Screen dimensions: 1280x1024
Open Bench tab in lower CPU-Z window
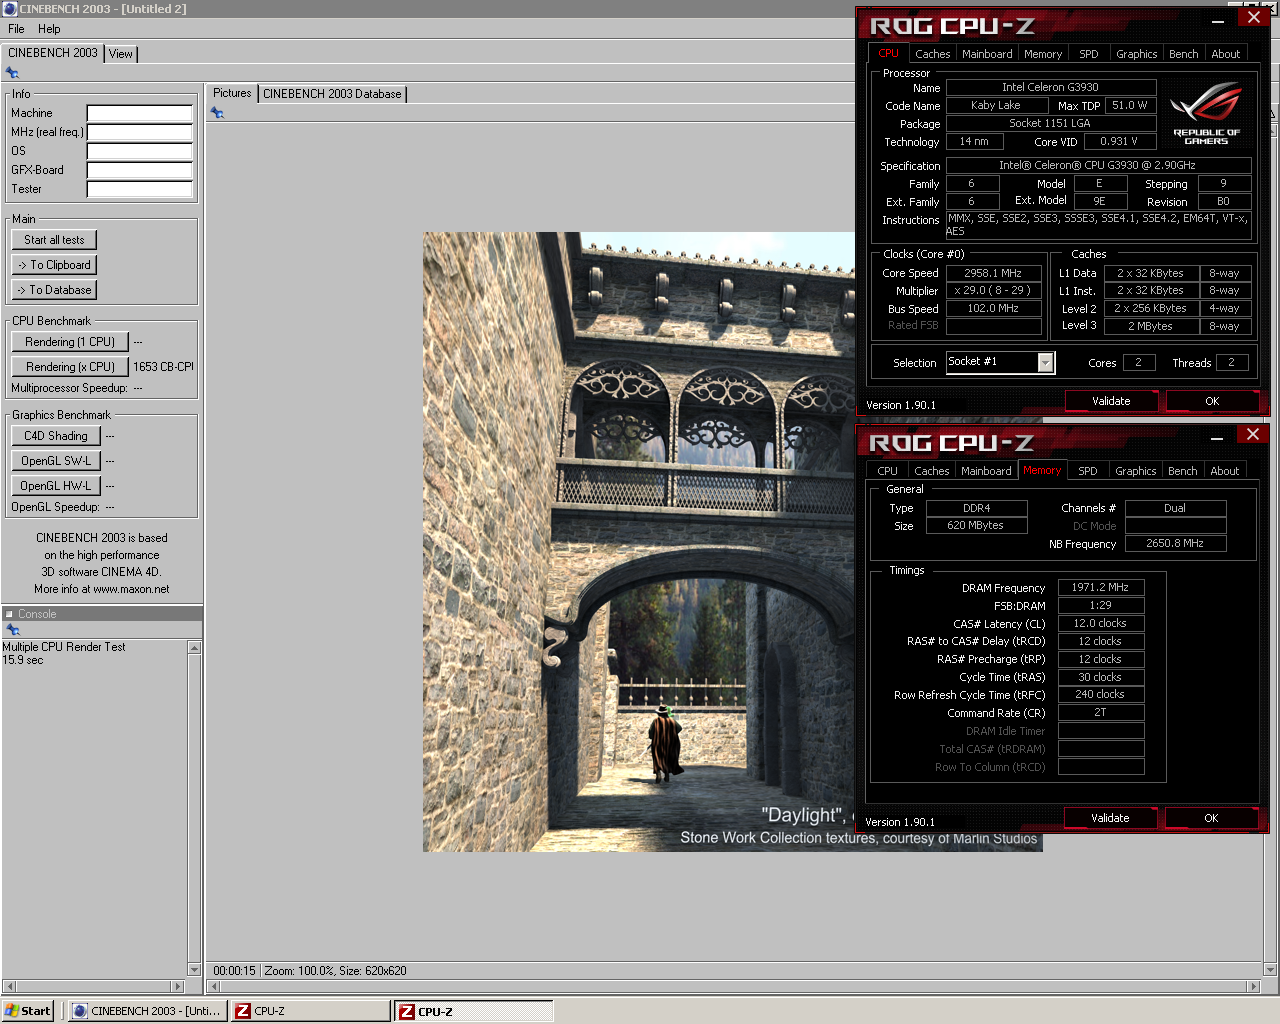click(1183, 471)
